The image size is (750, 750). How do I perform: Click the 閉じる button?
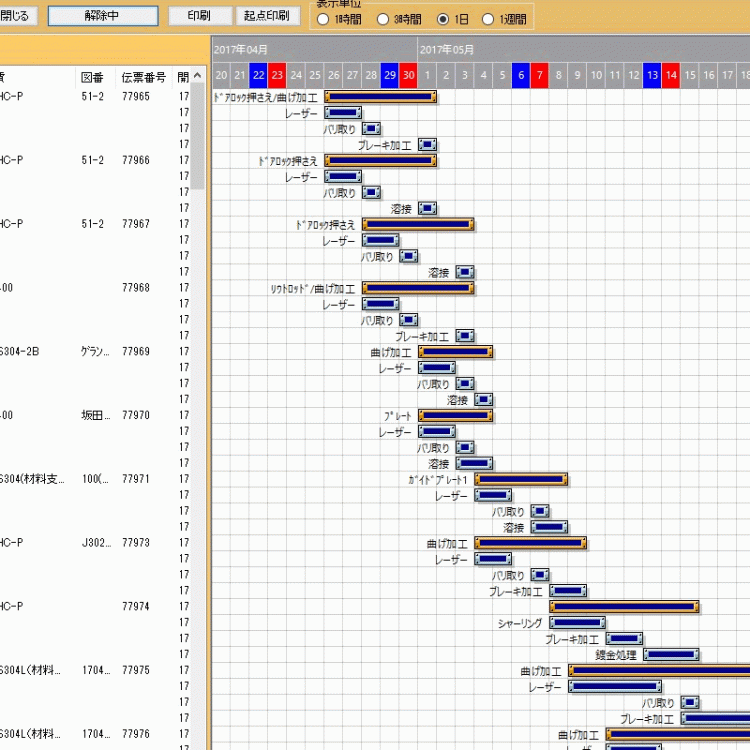(18, 15)
